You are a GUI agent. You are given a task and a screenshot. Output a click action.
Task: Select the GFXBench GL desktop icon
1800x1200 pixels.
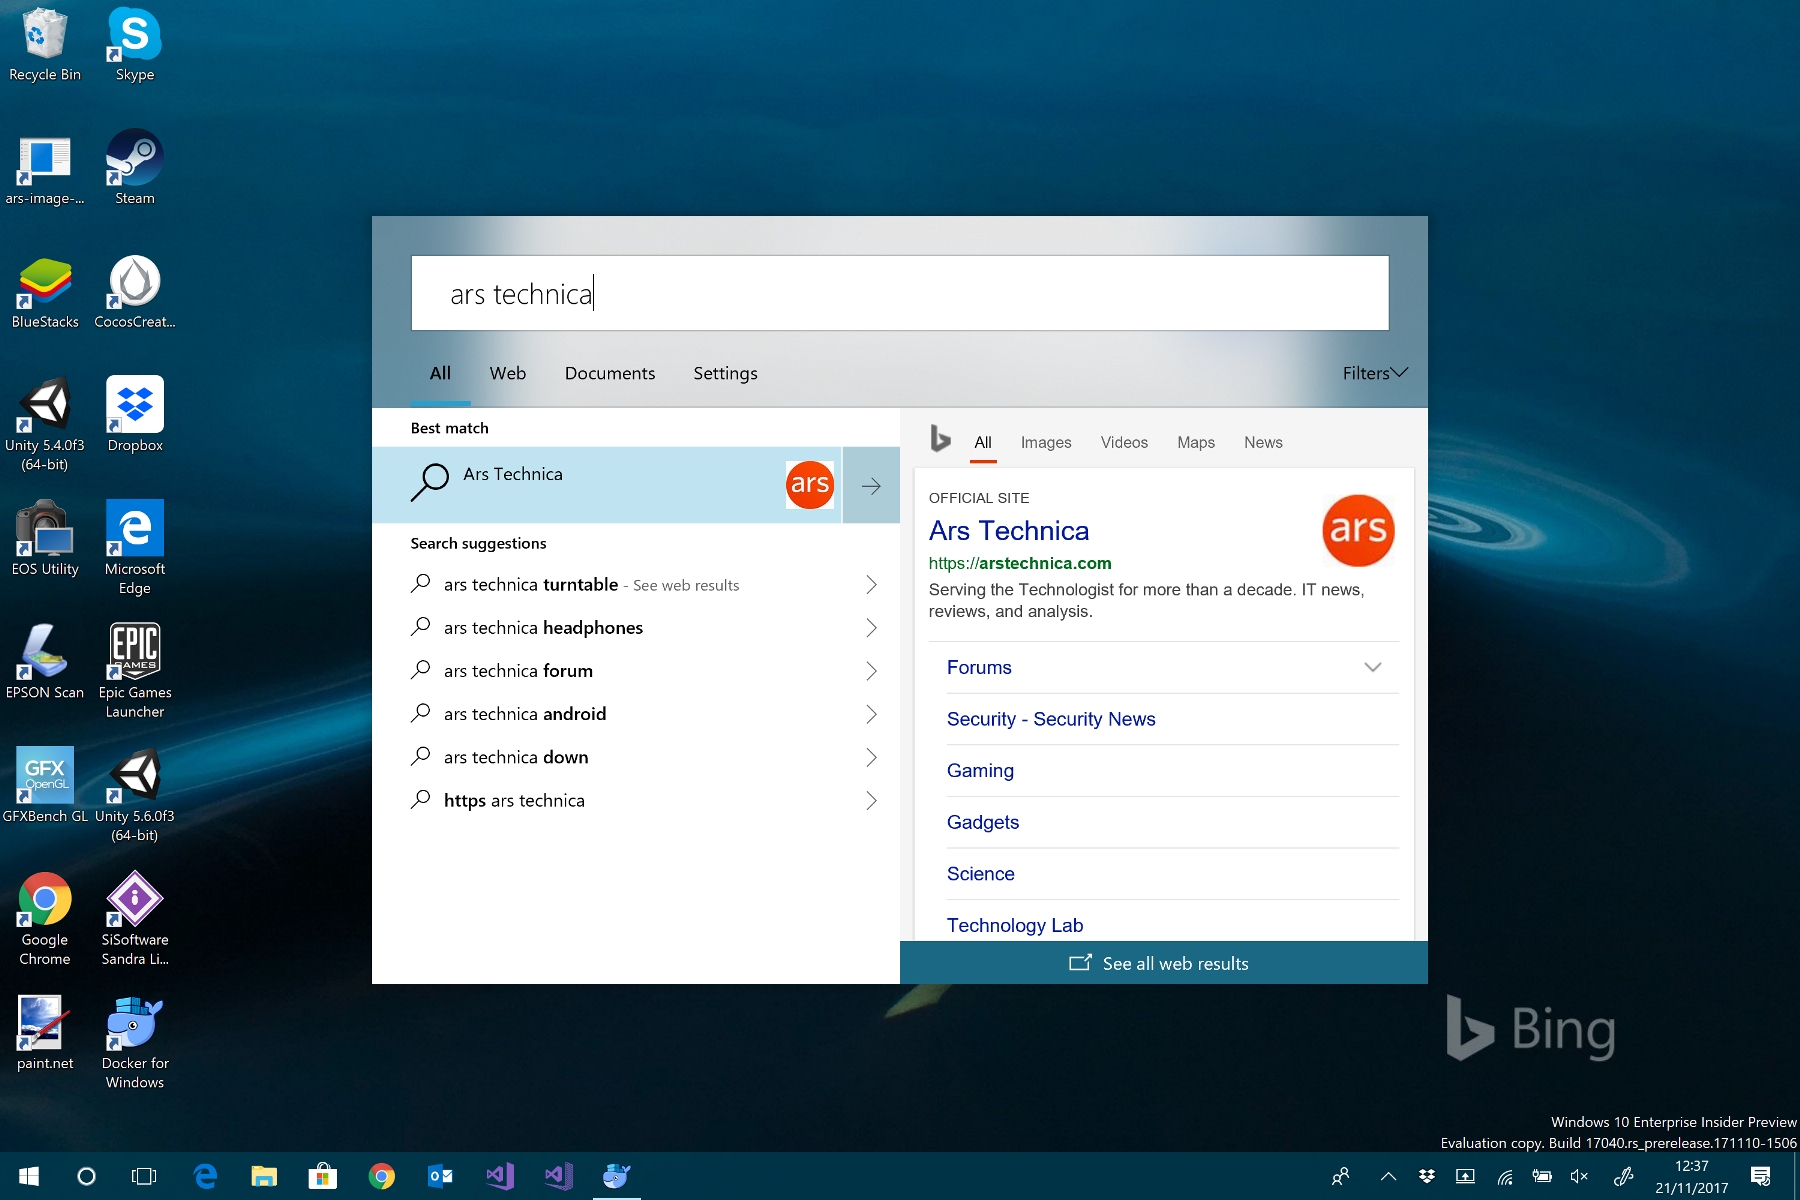(44, 787)
